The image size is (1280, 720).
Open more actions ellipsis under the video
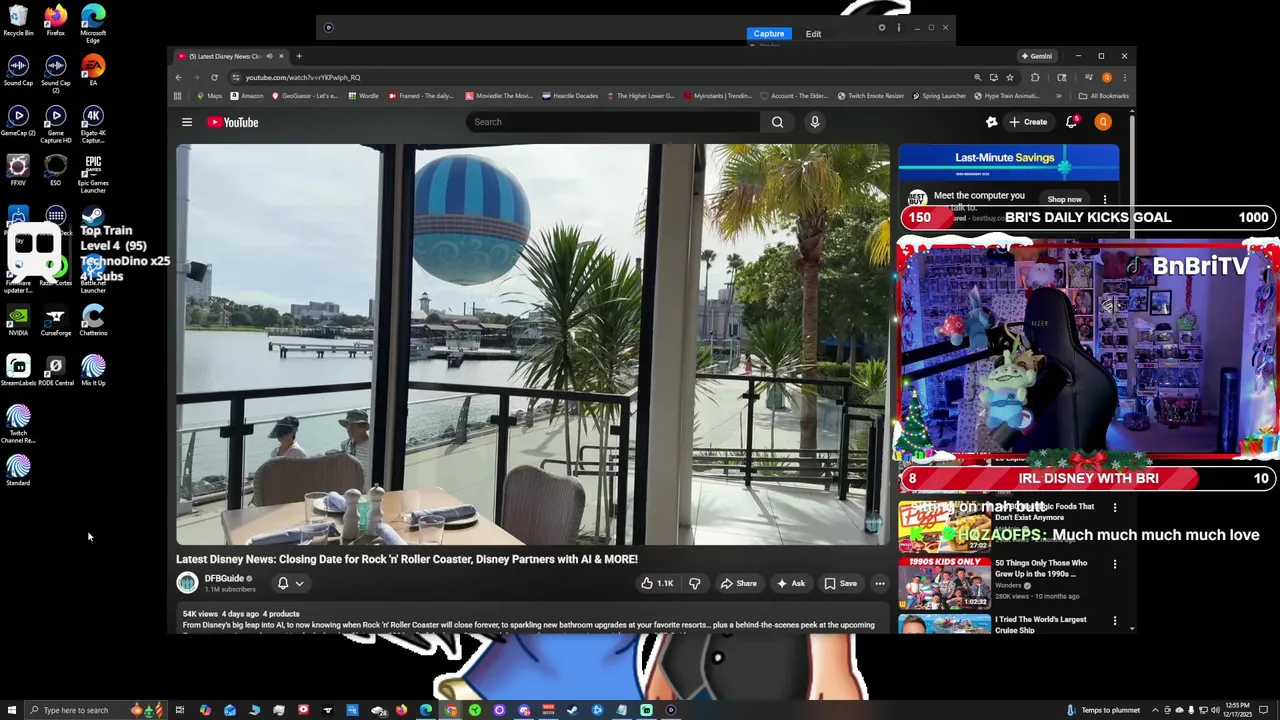tap(880, 583)
